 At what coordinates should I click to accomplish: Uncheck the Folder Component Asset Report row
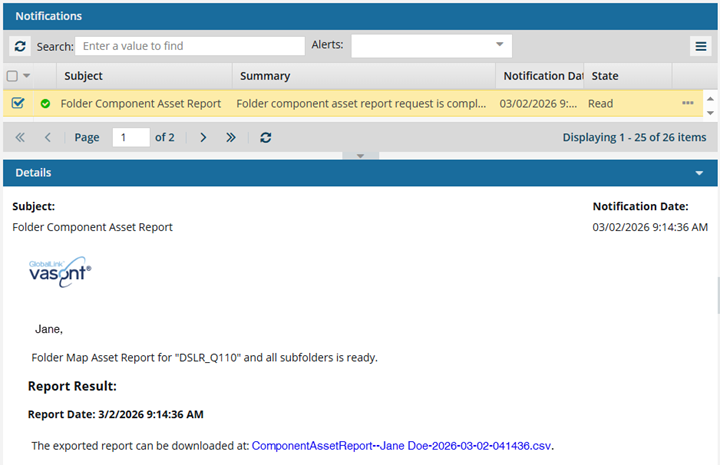18,103
